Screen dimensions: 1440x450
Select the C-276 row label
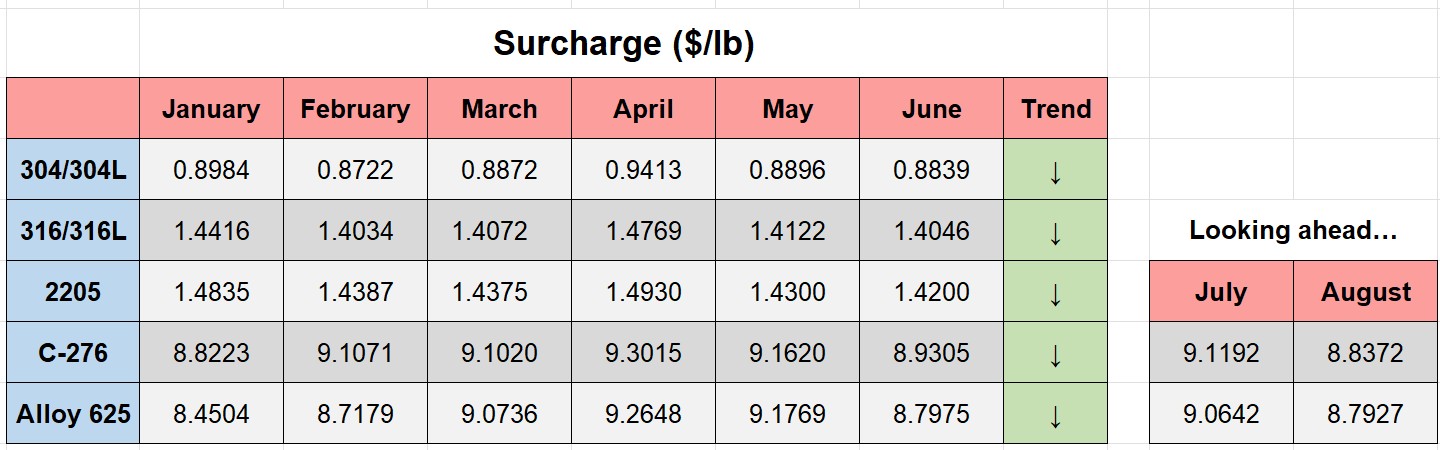(x=73, y=353)
